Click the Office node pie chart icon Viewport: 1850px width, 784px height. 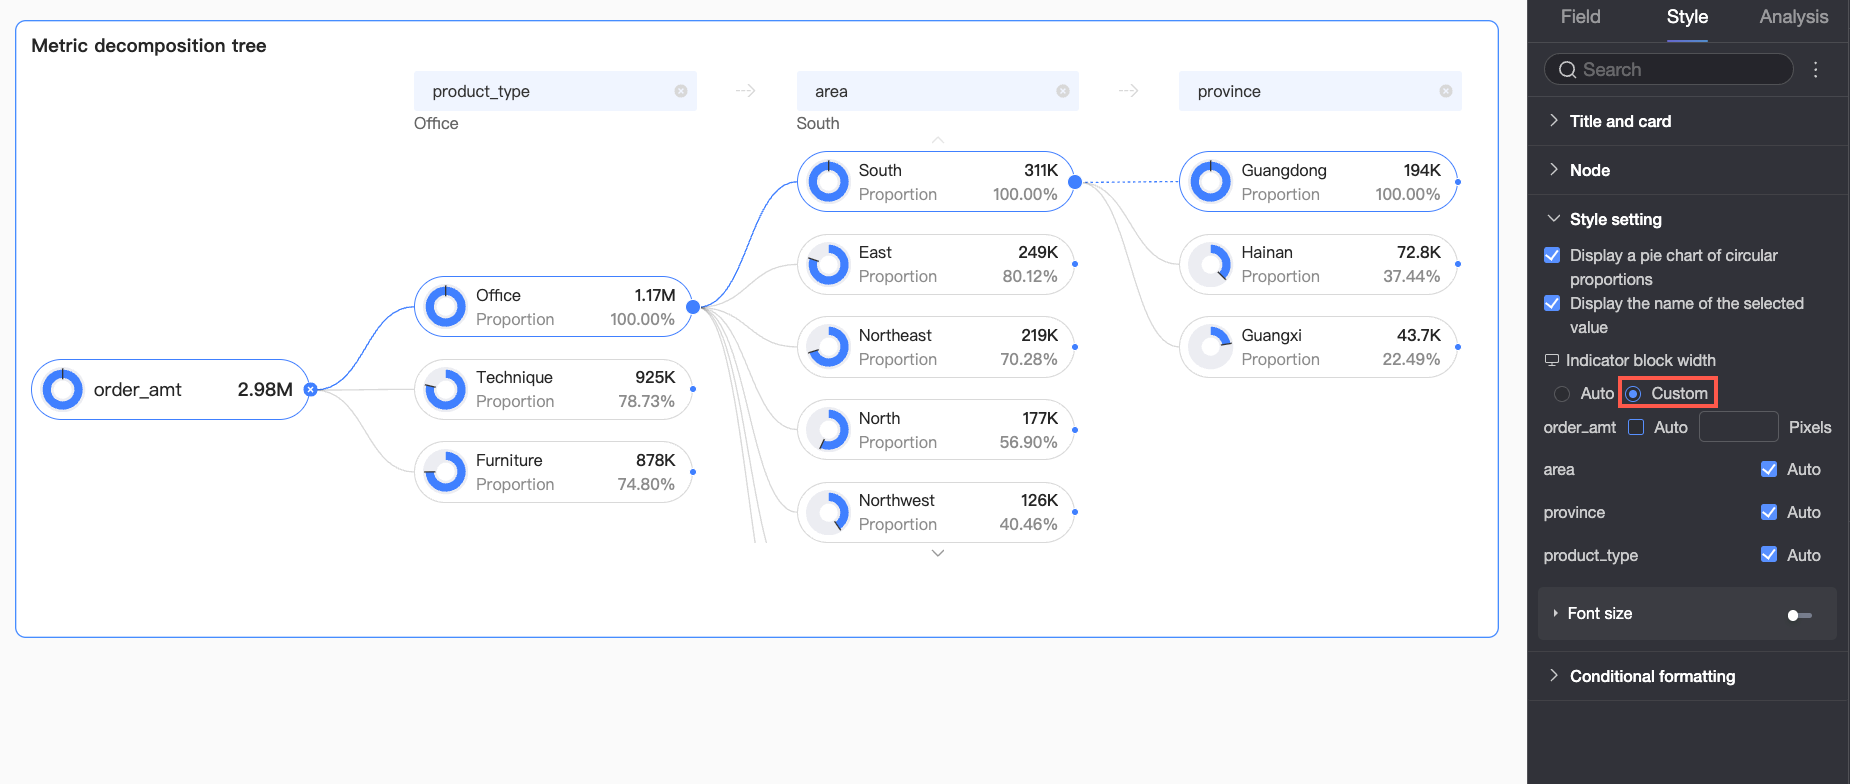point(446,307)
